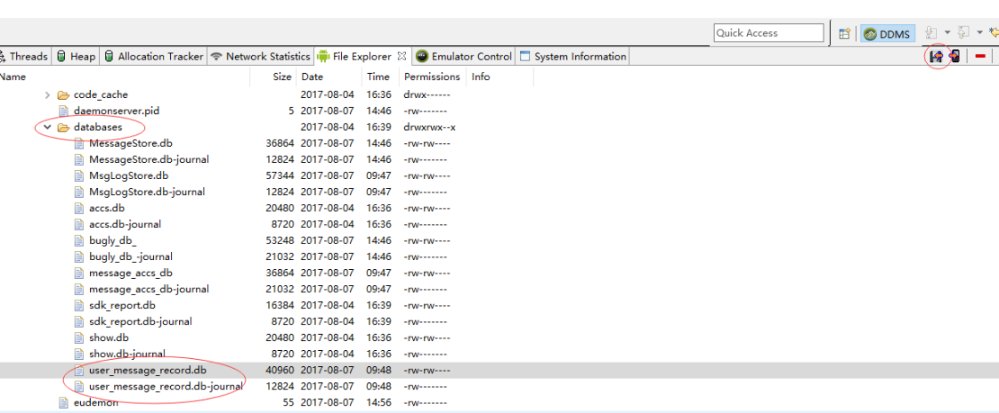
Task: Click the drwx------ permissions of code_cache
Action: [x=427, y=95]
